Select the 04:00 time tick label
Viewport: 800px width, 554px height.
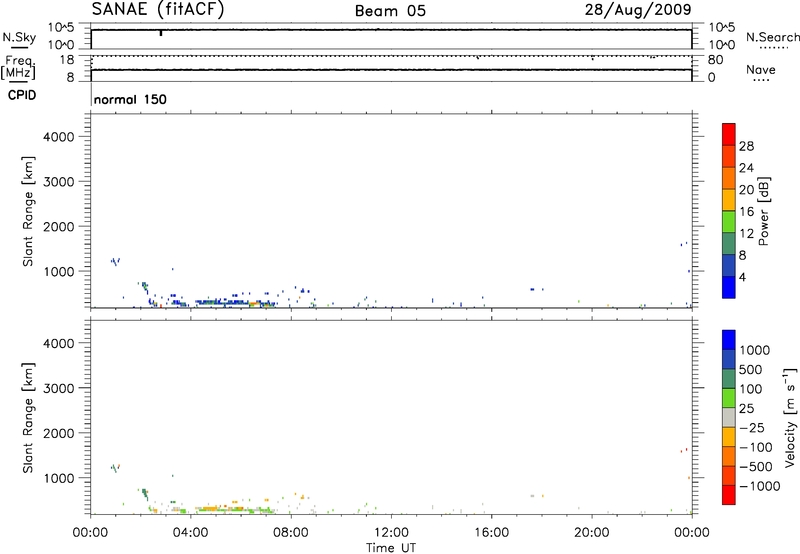point(191,533)
